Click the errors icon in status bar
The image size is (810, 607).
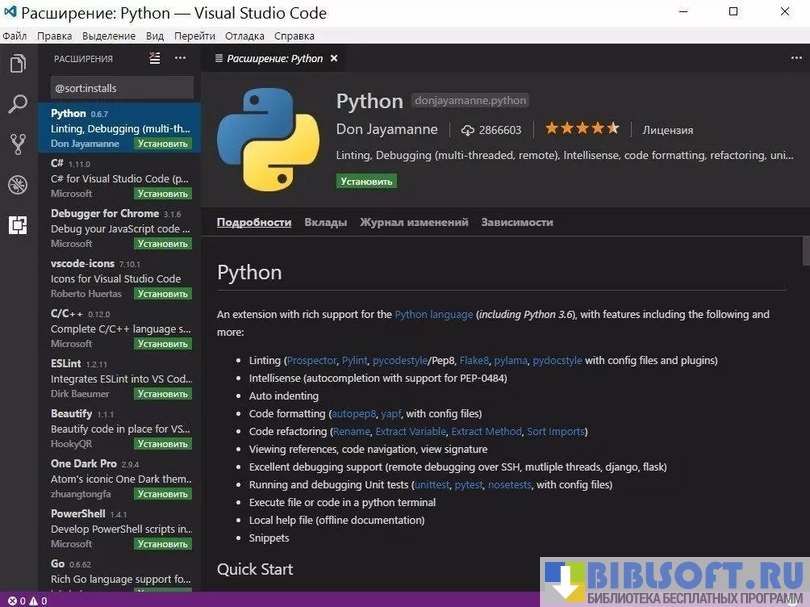11,601
